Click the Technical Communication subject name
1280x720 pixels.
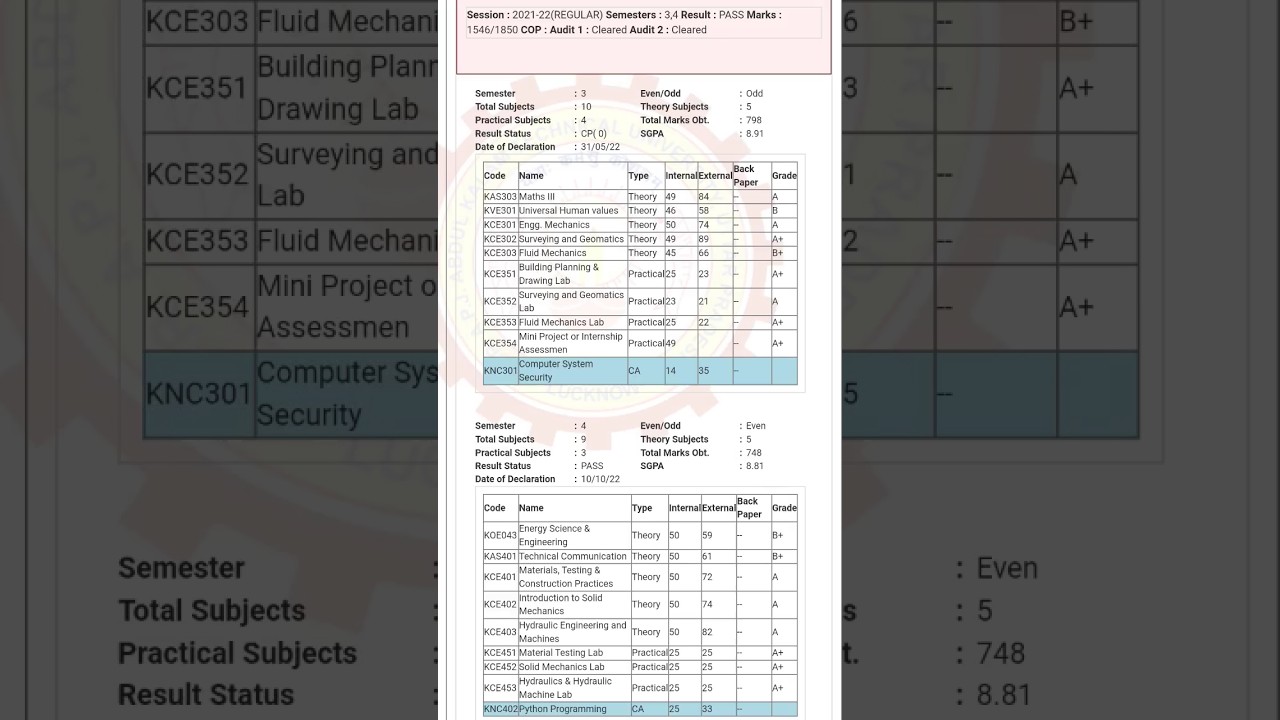573,557
